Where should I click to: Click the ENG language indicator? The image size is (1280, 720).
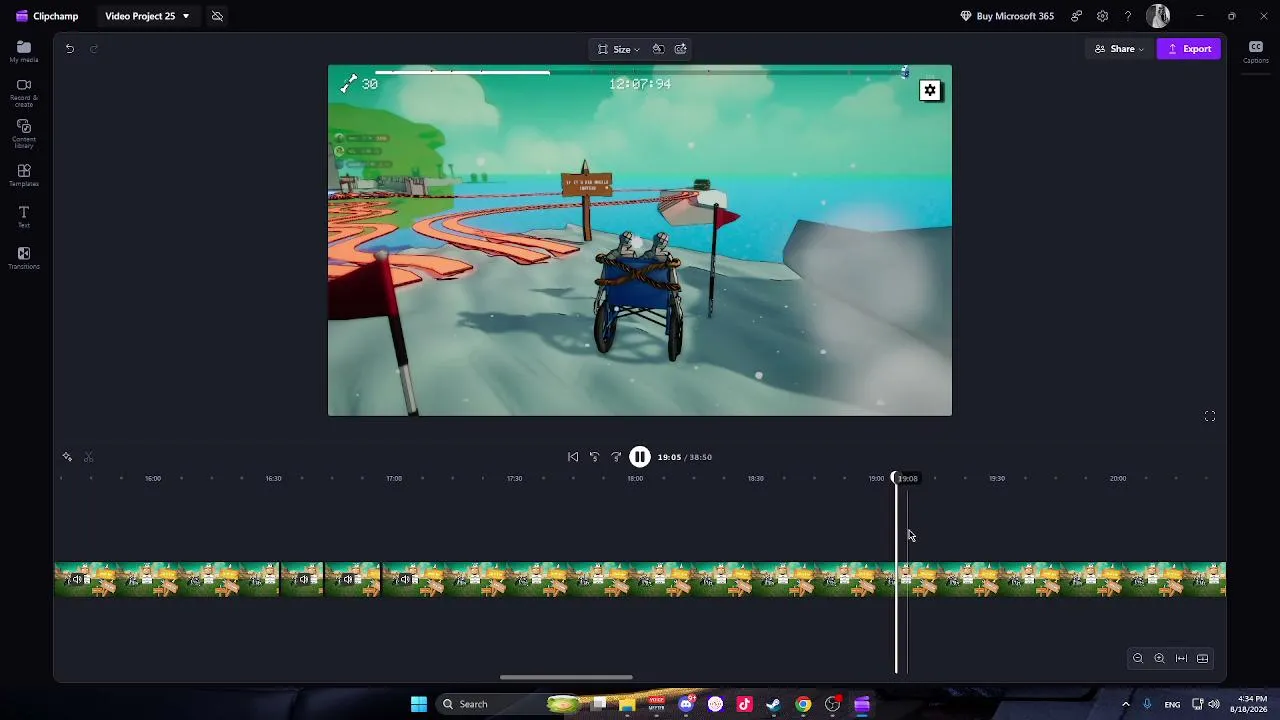[1172, 704]
